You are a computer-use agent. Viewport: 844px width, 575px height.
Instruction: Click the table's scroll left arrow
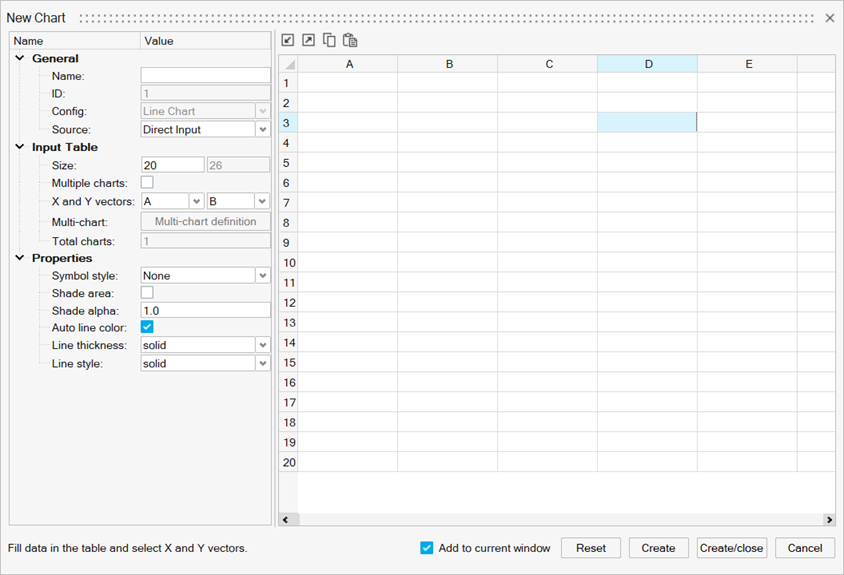coord(285,520)
